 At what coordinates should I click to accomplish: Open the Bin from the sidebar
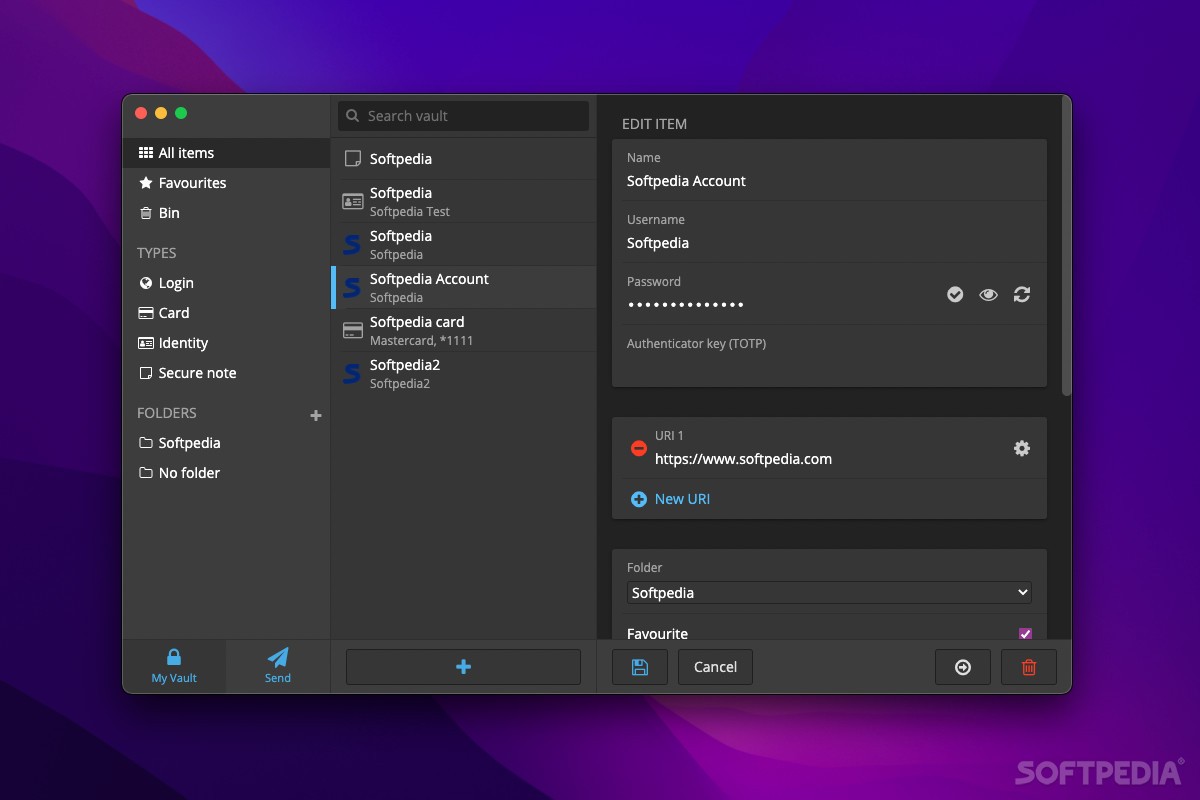[x=167, y=213]
